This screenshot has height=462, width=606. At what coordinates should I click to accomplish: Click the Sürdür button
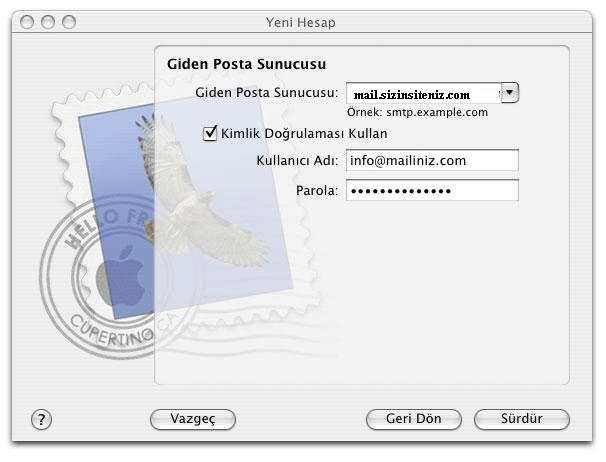522,419
